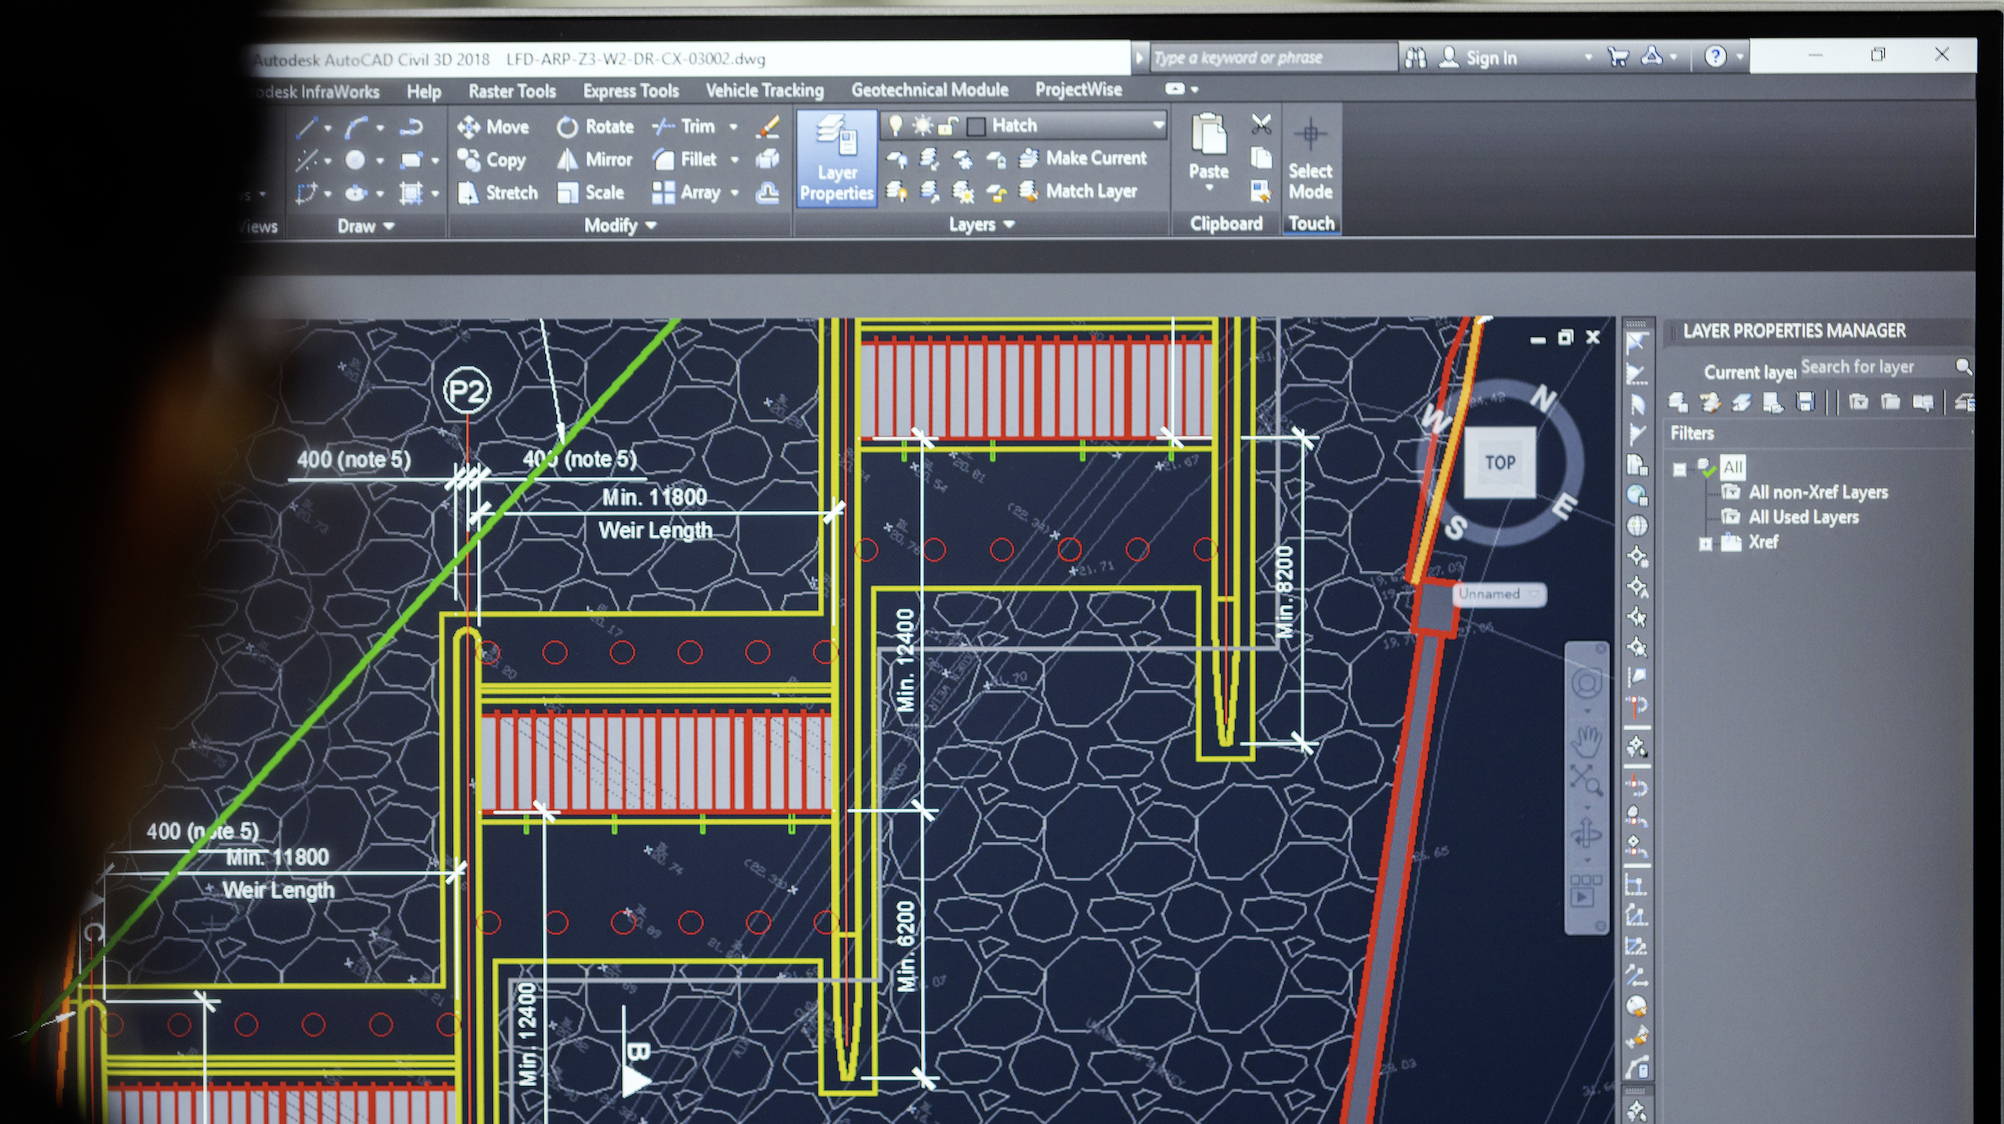Screen dimensions: 2004x1124
Task: Activate the Scale tool
Action: point(591,193)
